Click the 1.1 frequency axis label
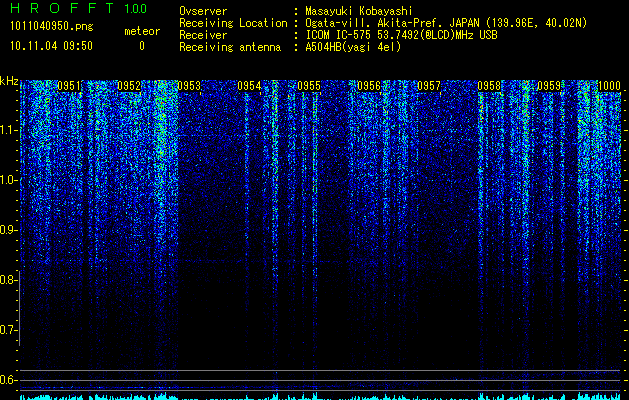 (8, 130)
